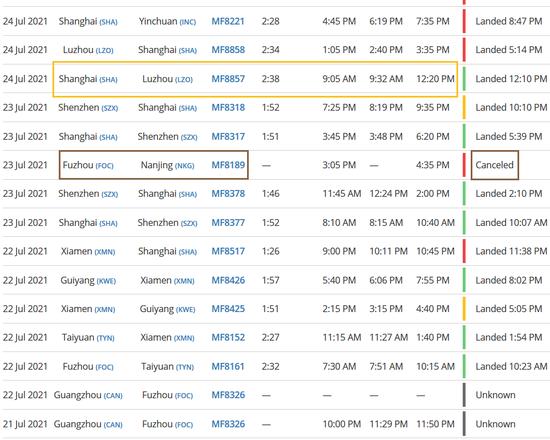Click the INC airport code for Yinchuan
550x440 pixels.
point(188,22)
